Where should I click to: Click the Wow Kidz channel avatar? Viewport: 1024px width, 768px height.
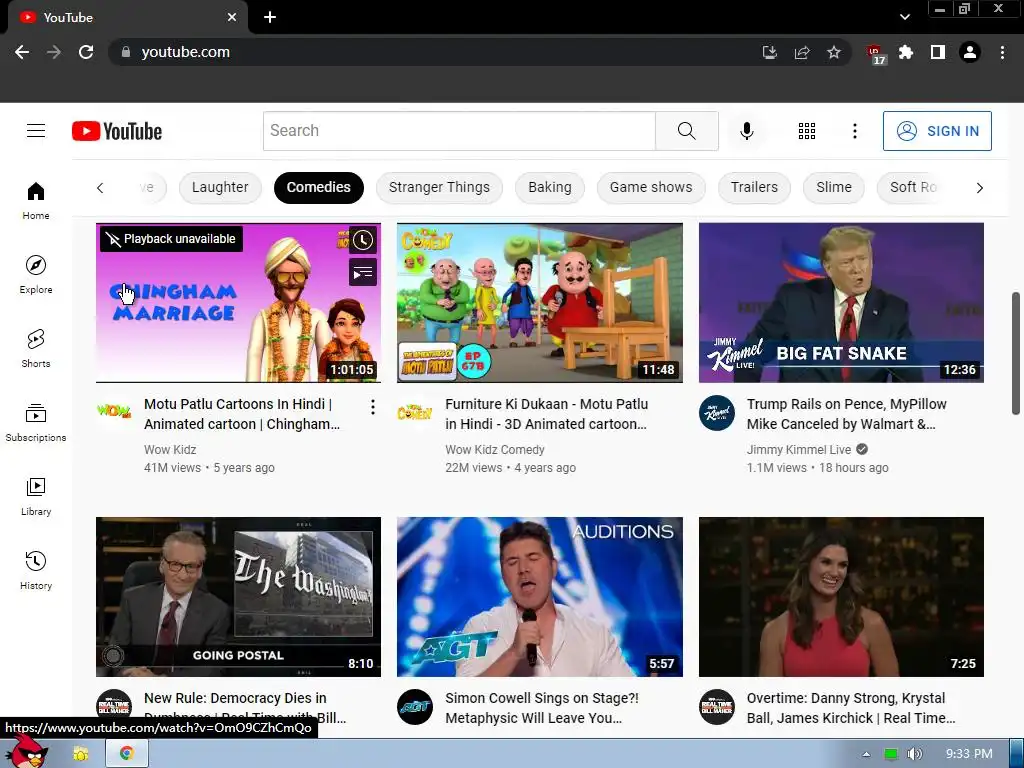(x=114, y=411)
